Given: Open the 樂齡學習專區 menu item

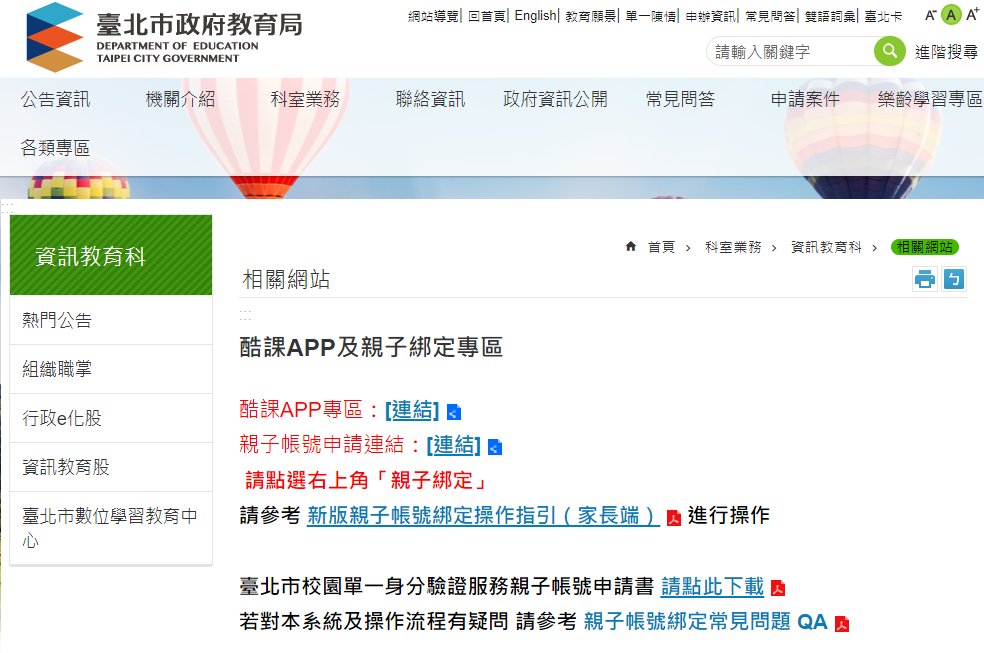Looking at the screenshot, I should (x=929, y=99).
